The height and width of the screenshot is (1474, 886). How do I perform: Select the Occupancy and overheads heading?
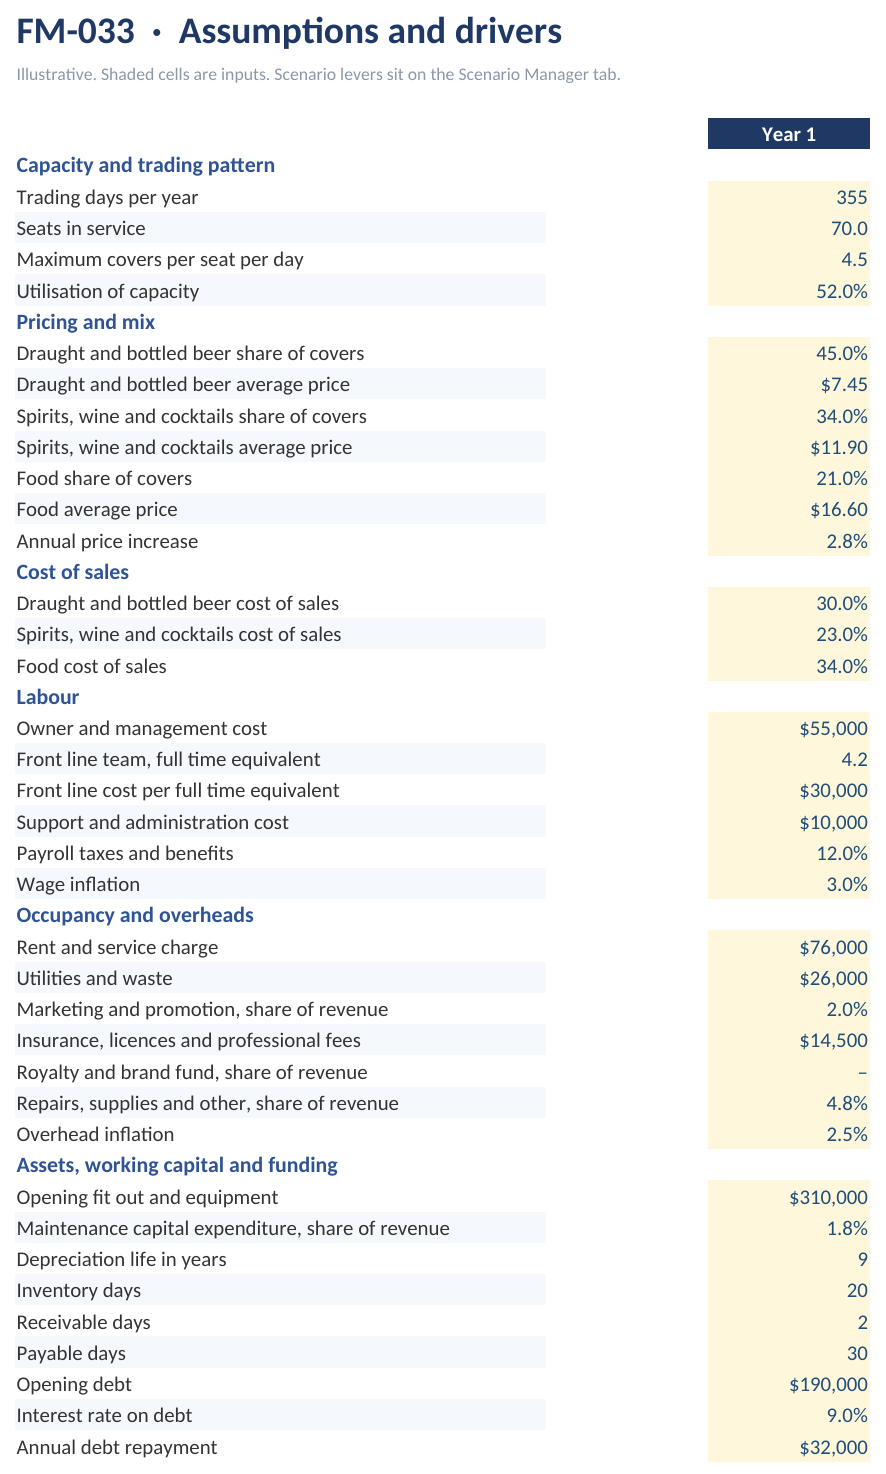click(x=135, y=915)
